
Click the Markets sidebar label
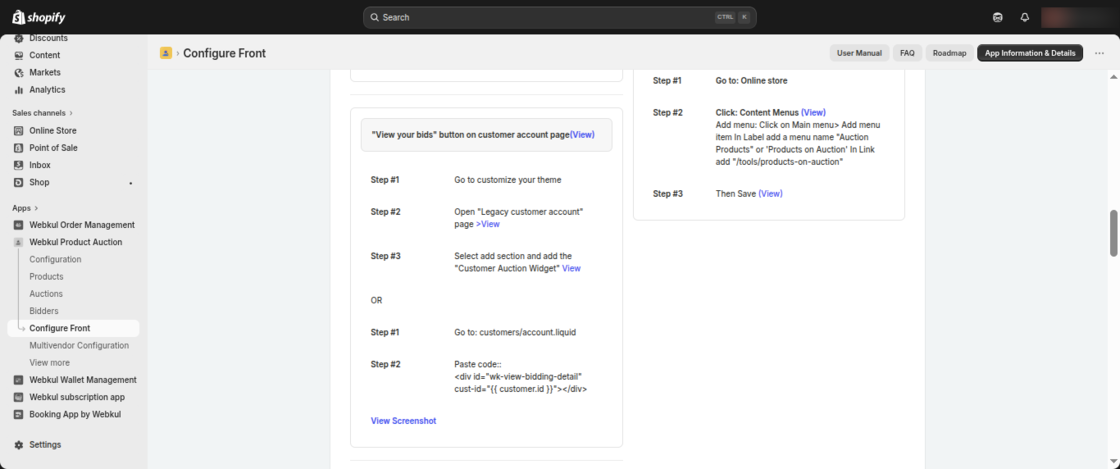pos(45,72)
